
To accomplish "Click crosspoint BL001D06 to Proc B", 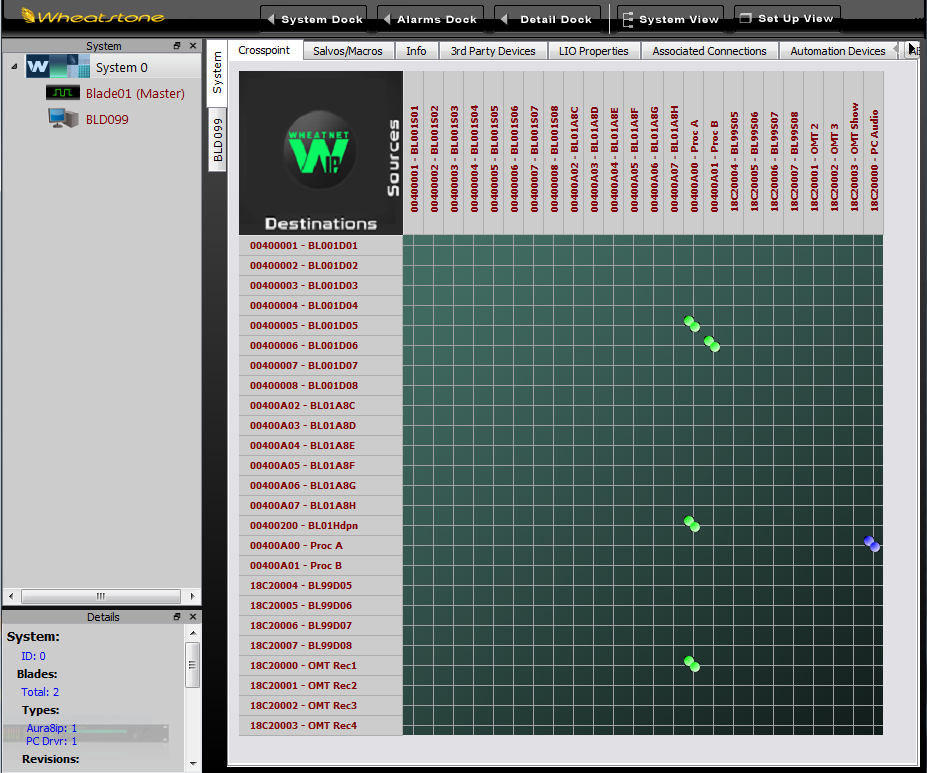I will pyautogui.click(x=712, y=344).
